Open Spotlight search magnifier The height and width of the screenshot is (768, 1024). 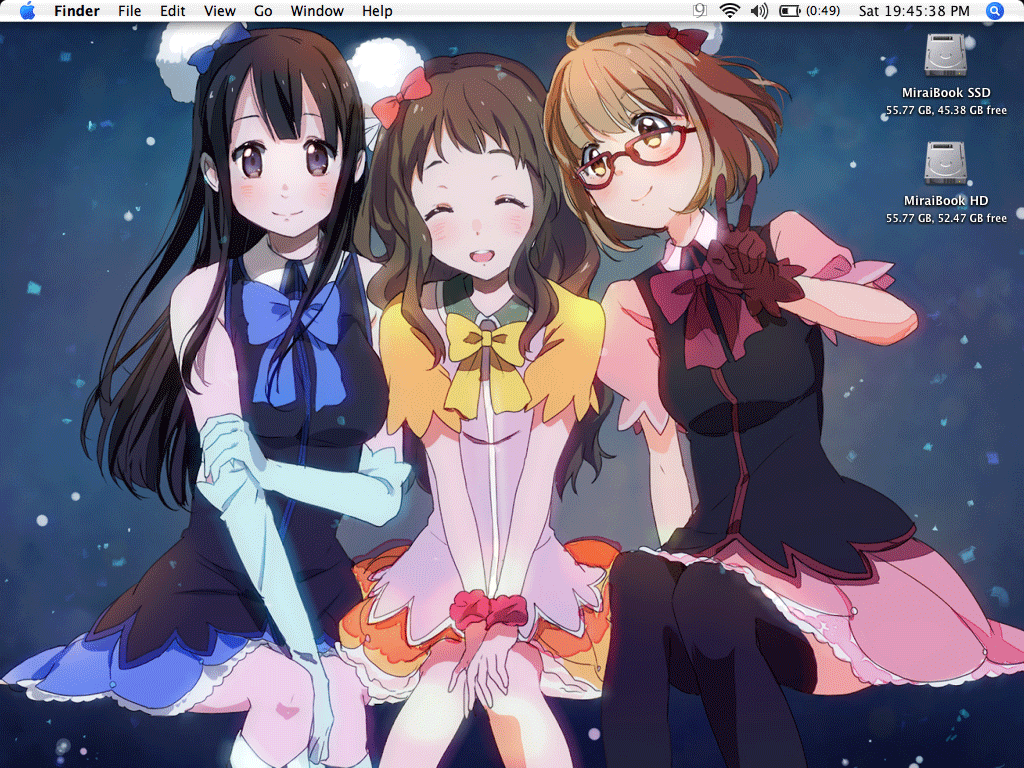994,11
